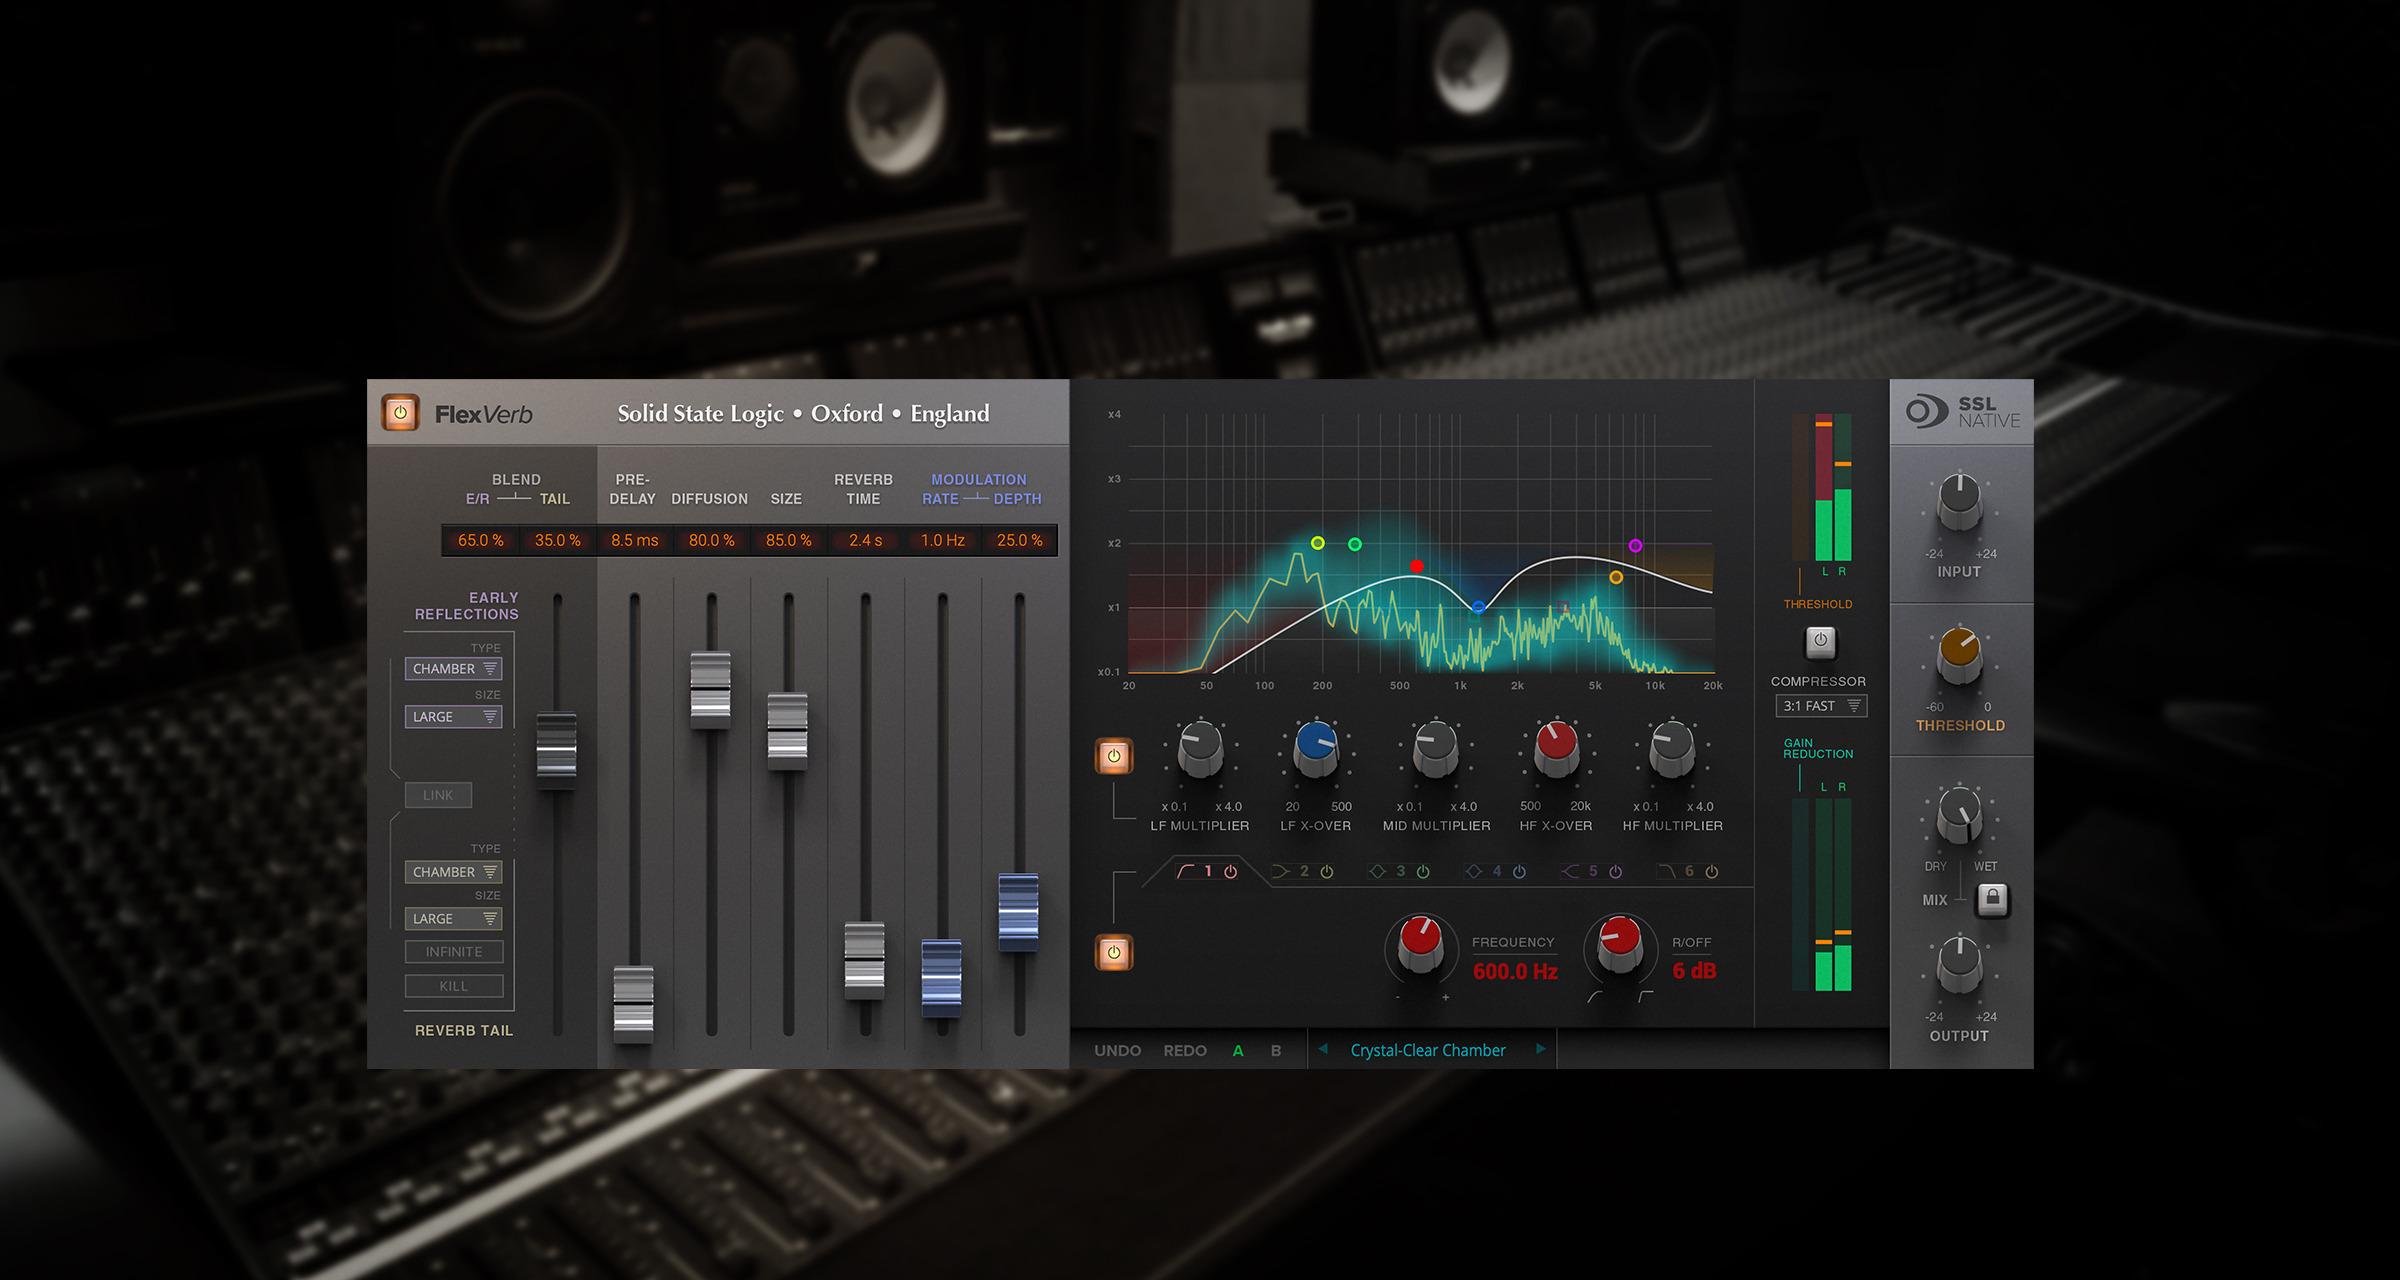Open compressor 3:1 FAST ratio dropdown

tap(1821, 706)
